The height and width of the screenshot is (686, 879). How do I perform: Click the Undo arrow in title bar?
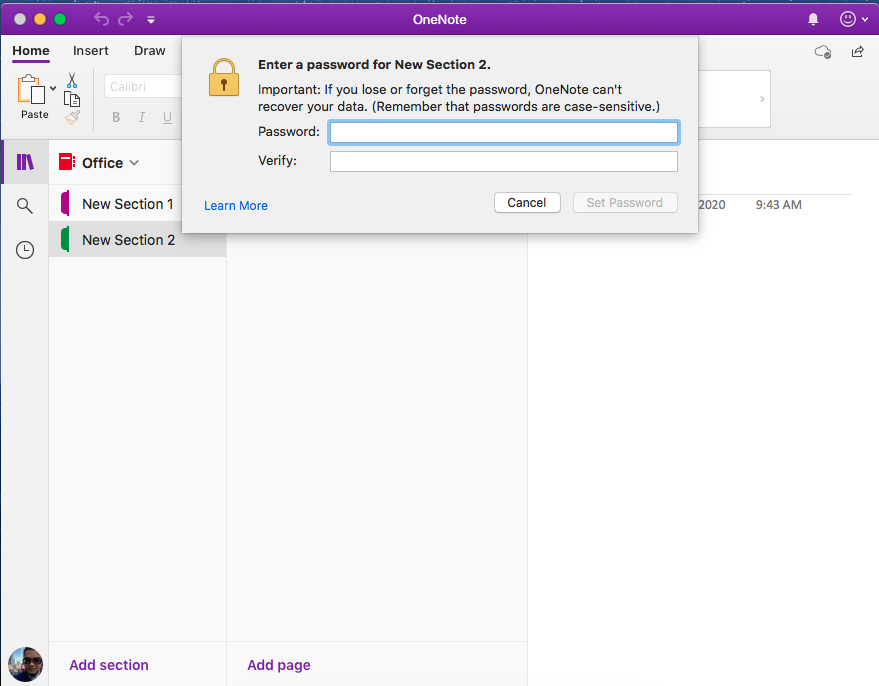[101, 19]
